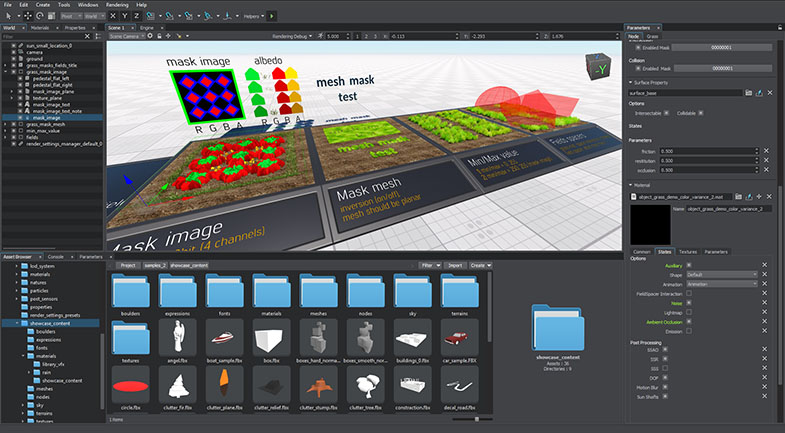
Task: Open the World coordinate space dropdown
Action: (x=94, y=16)
